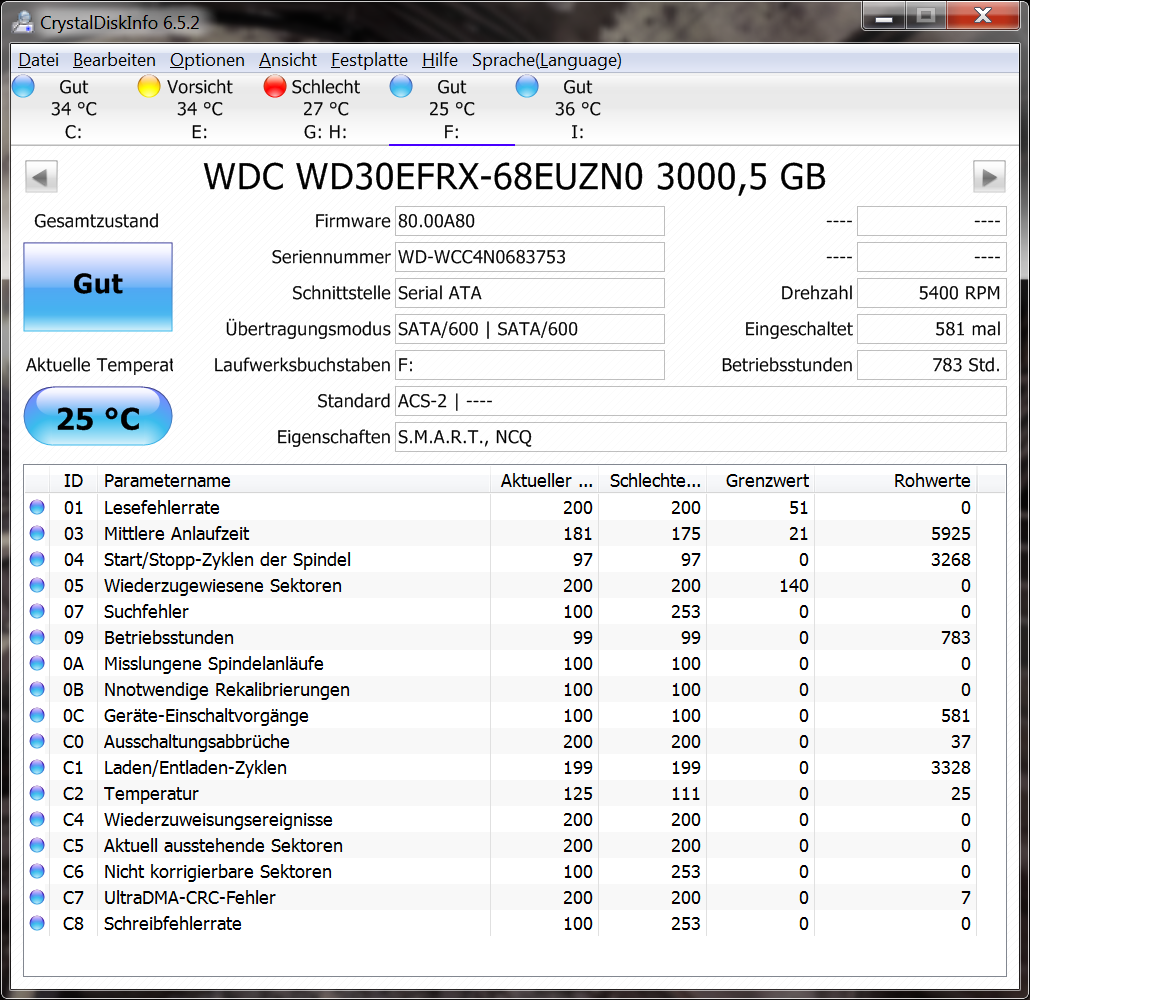Open the Optionen menu

[x=207, y=60]
